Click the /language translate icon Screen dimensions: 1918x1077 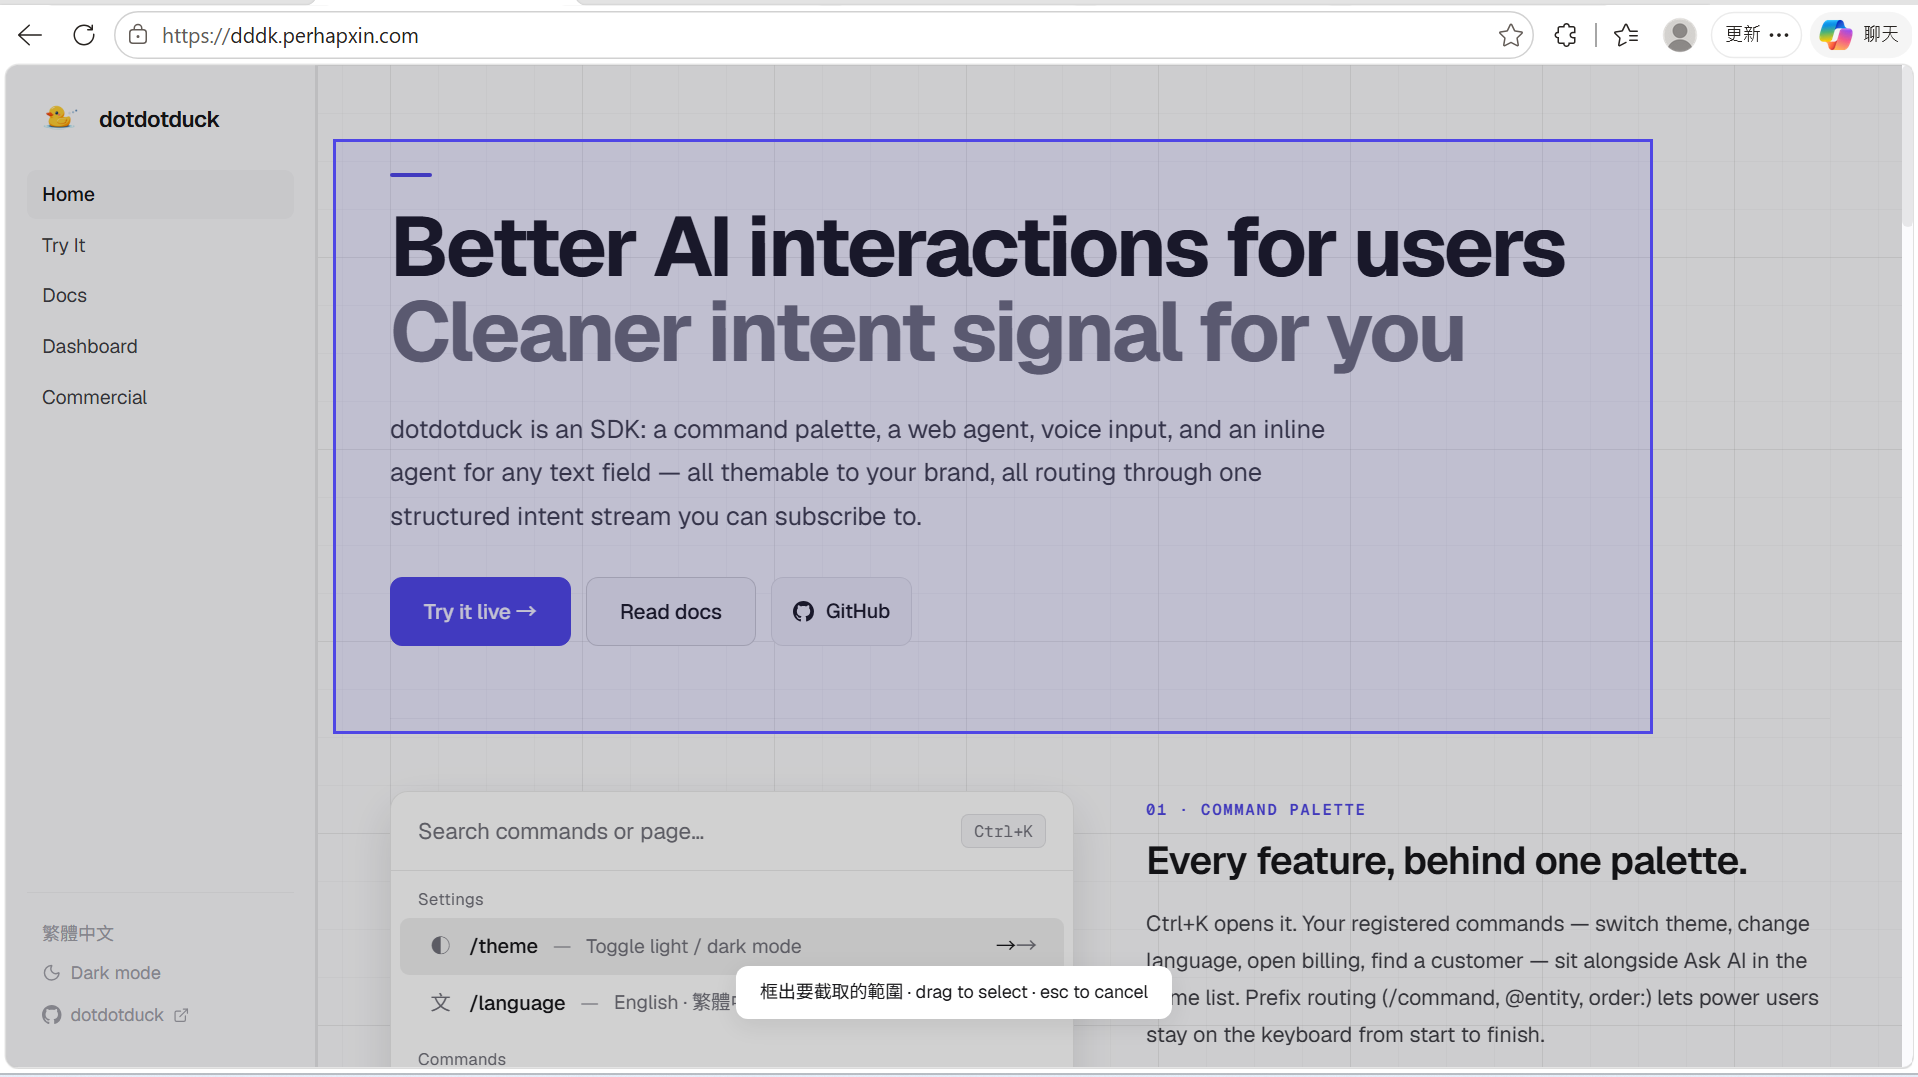(x=440, y=1003)
